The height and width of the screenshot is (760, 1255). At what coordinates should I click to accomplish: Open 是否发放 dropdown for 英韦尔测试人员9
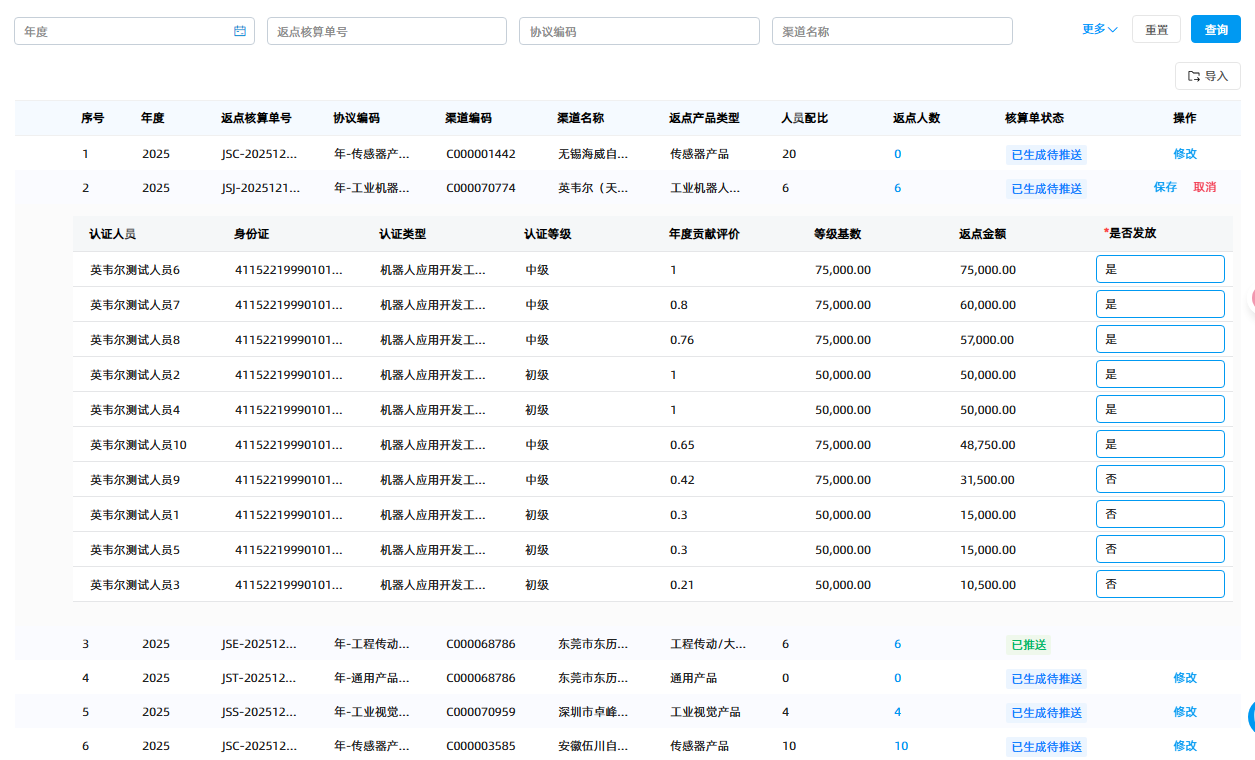point(1160,478)
